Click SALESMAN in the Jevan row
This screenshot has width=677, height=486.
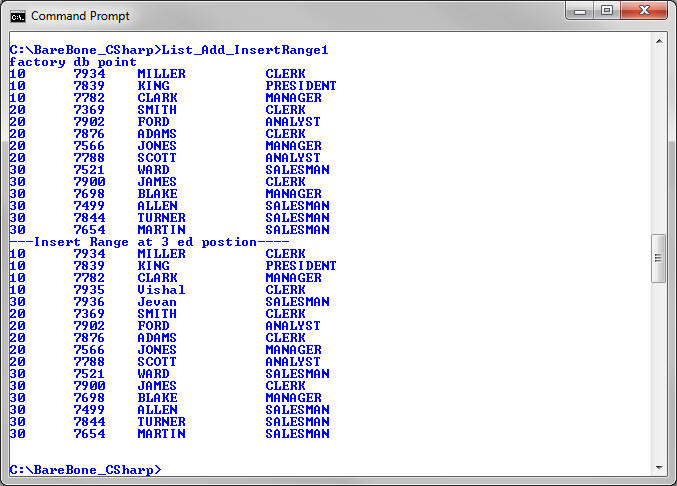coord(297,302)
